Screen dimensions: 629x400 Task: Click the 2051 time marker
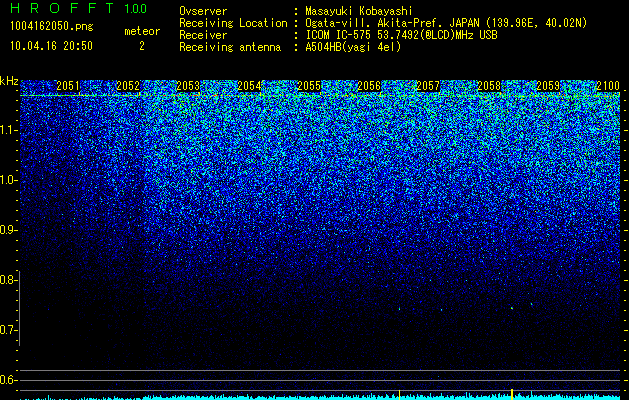68,86
